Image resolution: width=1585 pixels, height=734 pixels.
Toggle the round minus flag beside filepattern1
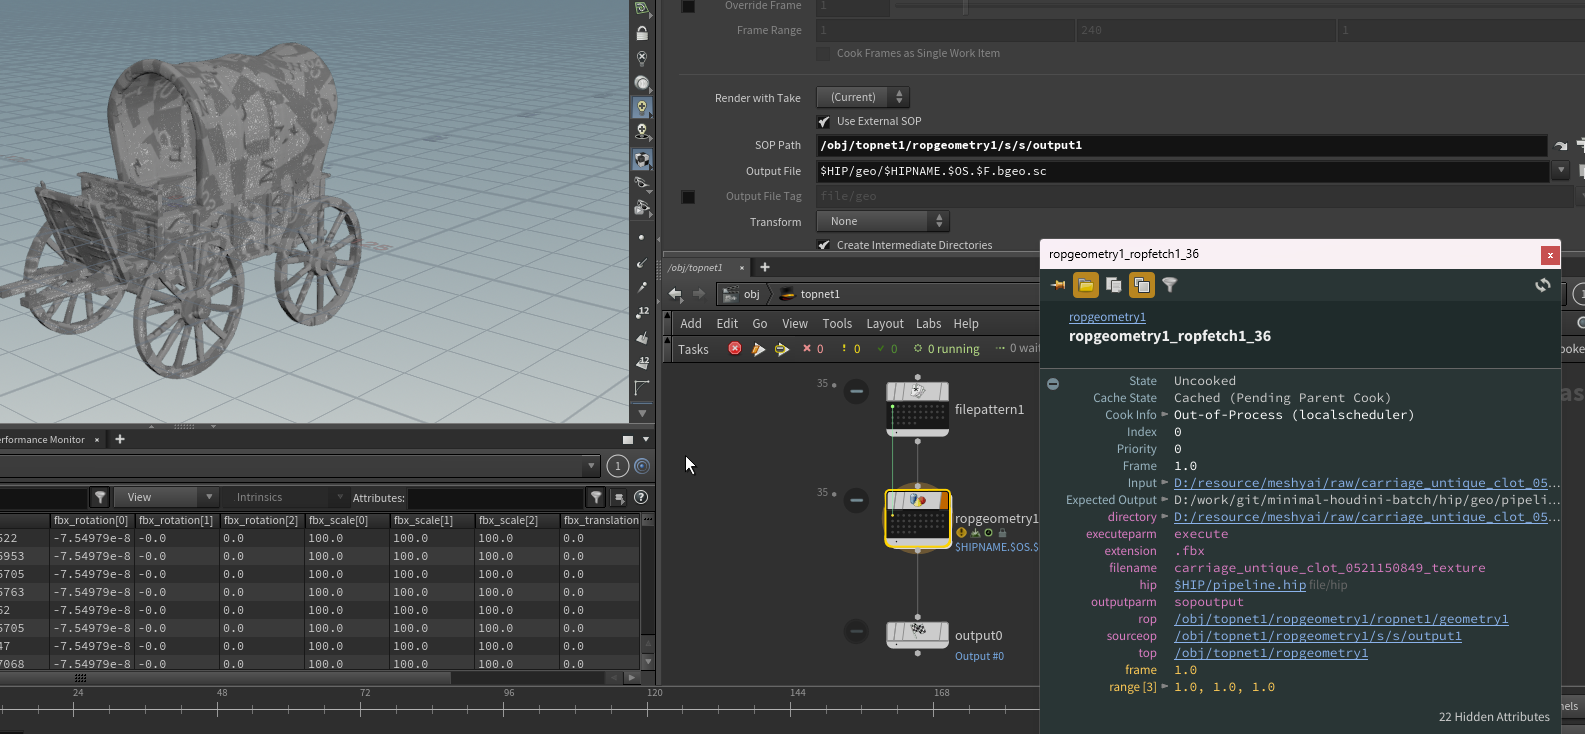tap(856, 392)
